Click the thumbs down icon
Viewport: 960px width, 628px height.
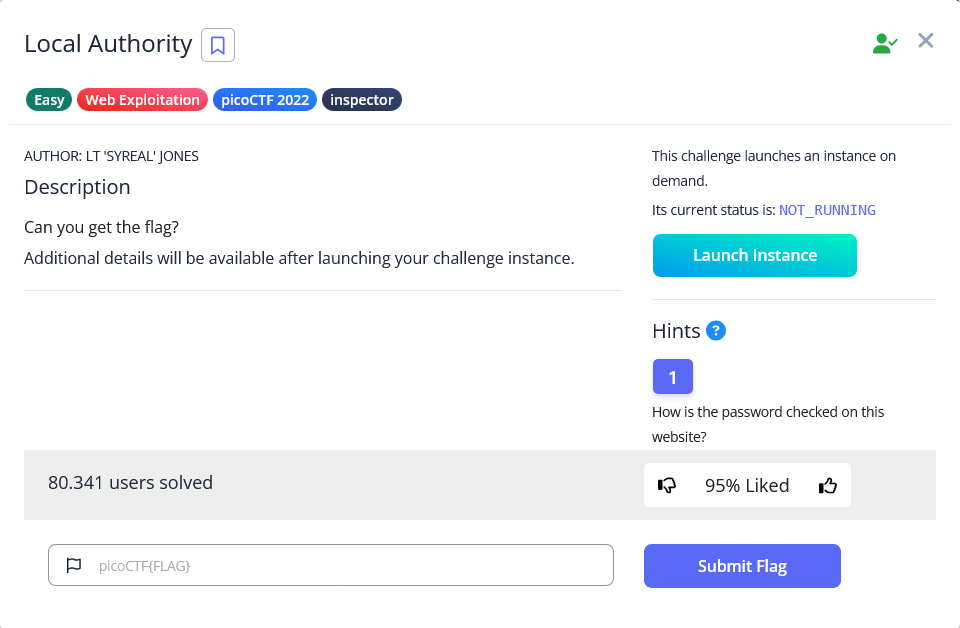[667, 486]
